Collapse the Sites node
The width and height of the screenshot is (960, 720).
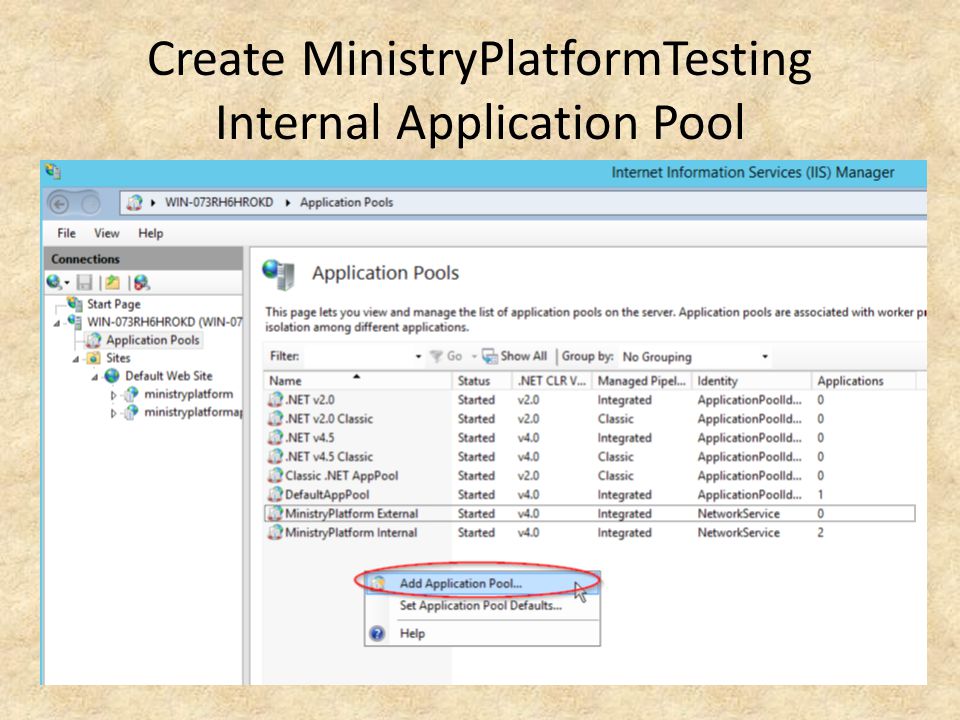click(76, 359)
